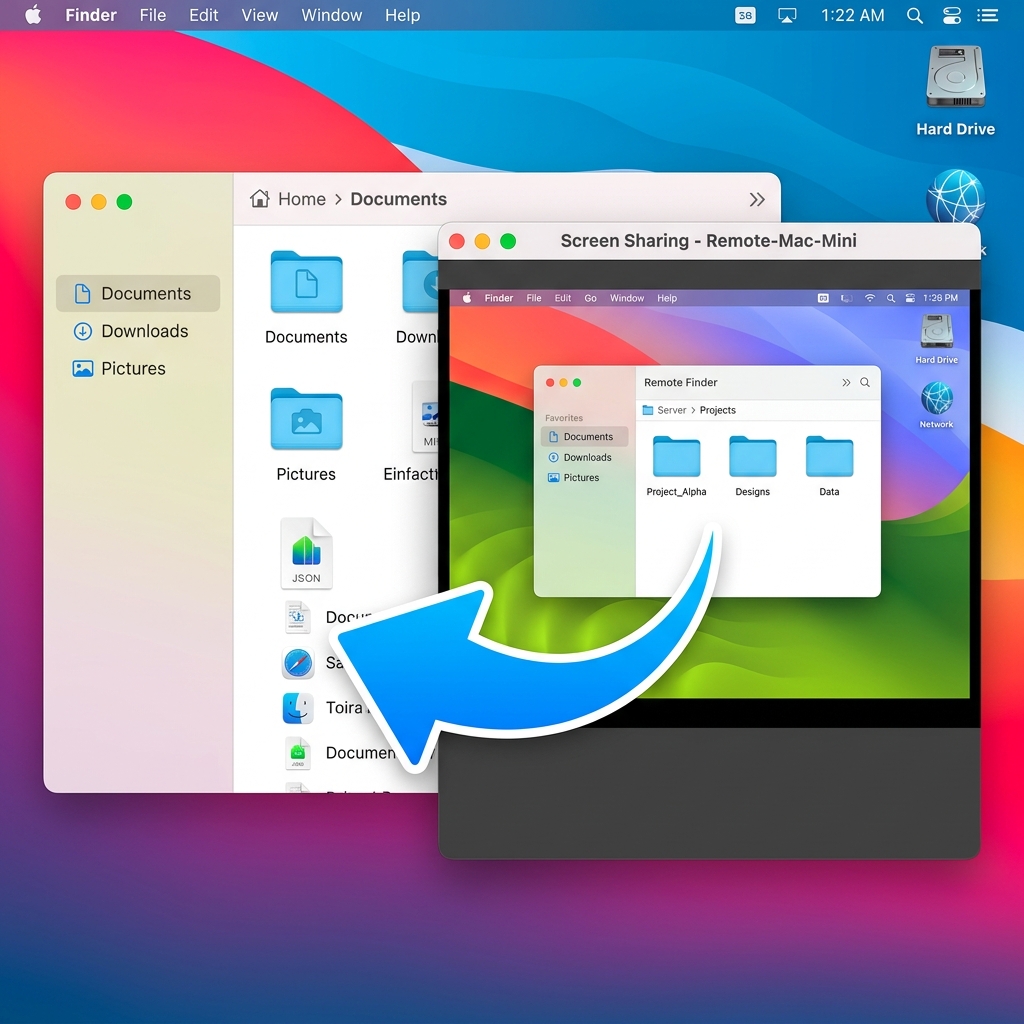
Task: Open the Apple menu in the top bar
Action: (33, 15)
